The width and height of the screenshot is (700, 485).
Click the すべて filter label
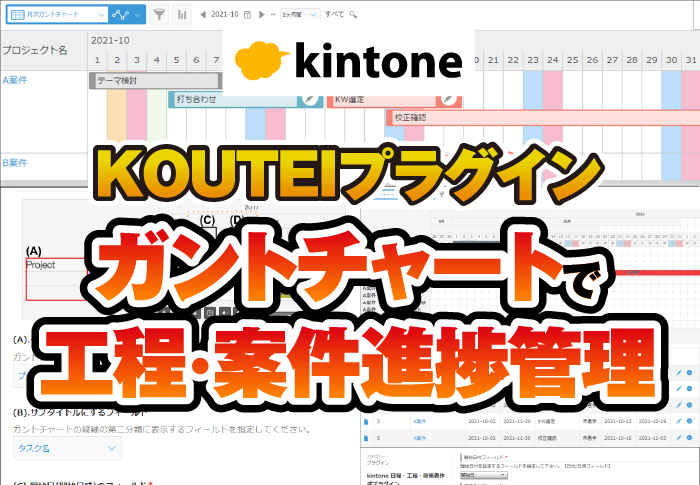pyautogui.click(x=334, y=14)
